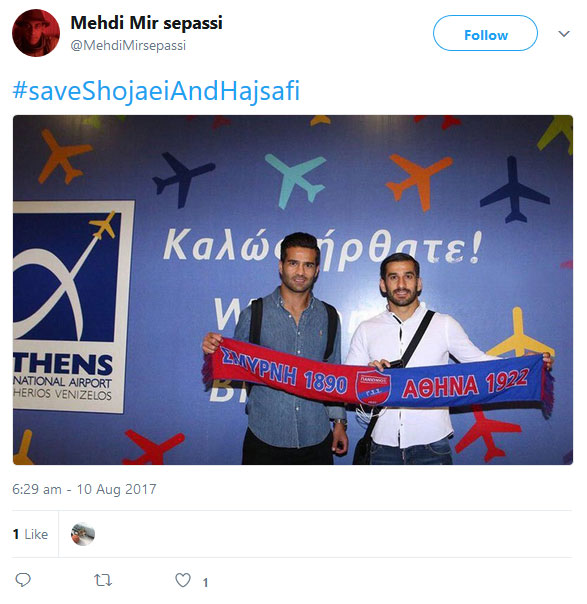Follow Mehdi Mir sepassi

click(485, 33)
